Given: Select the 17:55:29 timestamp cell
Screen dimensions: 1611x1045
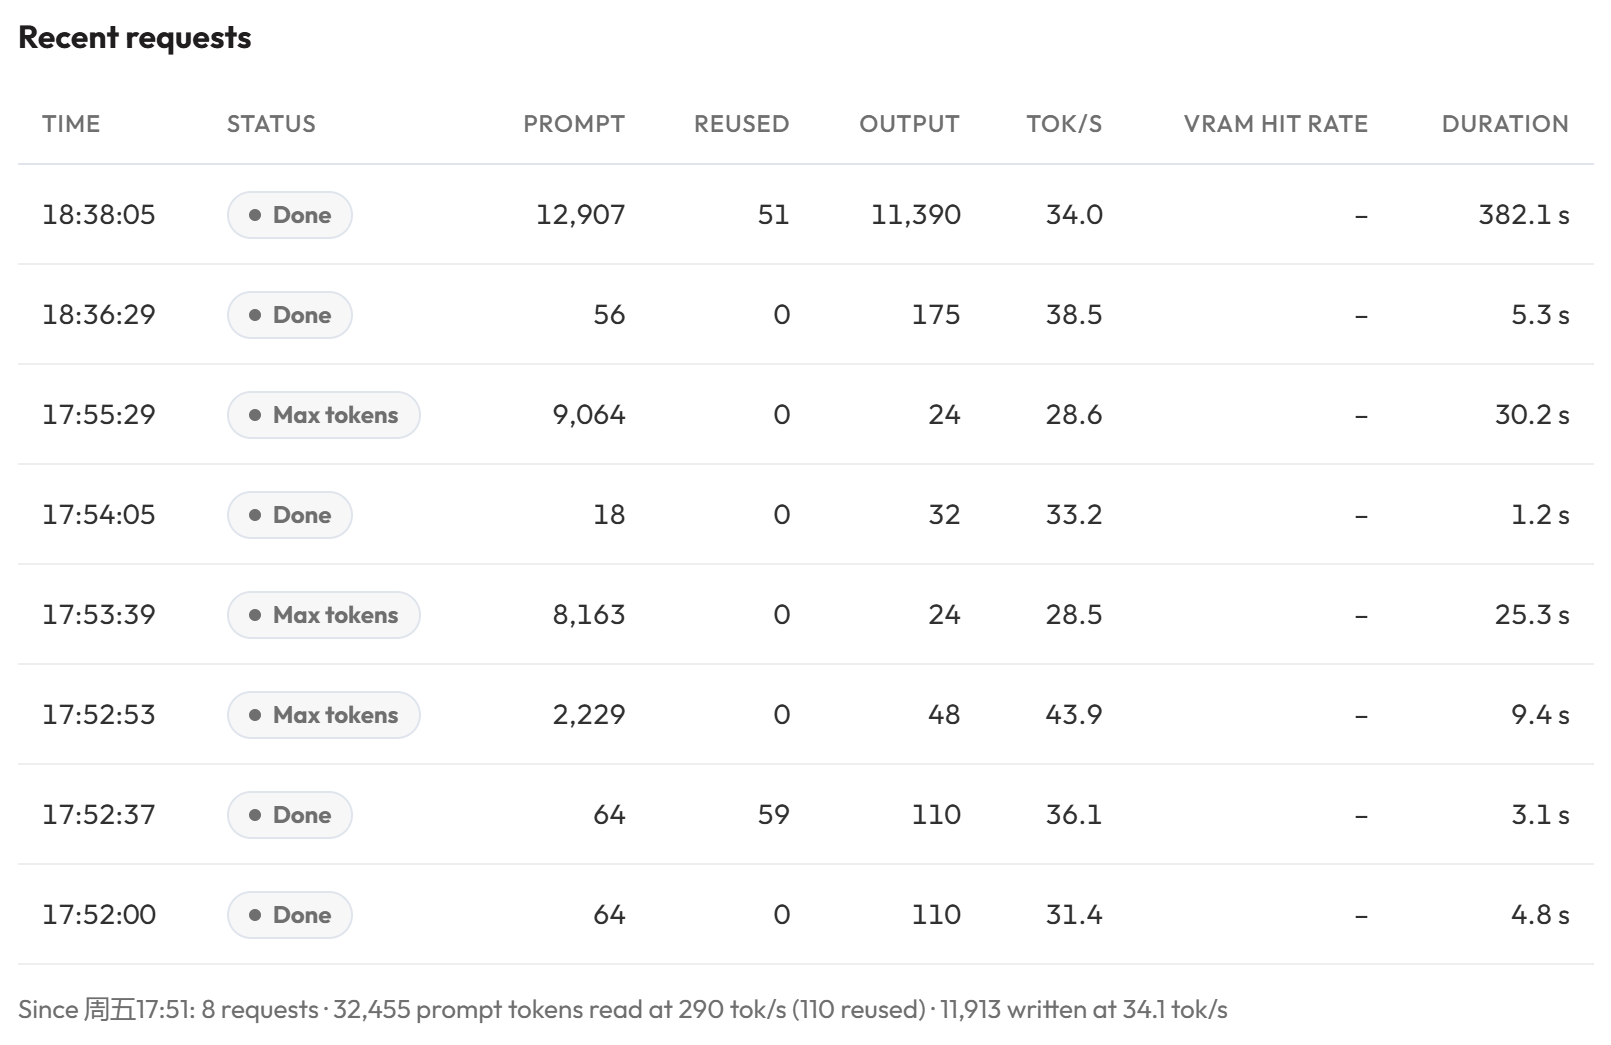Looking at the screenshot, I should (99, 415).
